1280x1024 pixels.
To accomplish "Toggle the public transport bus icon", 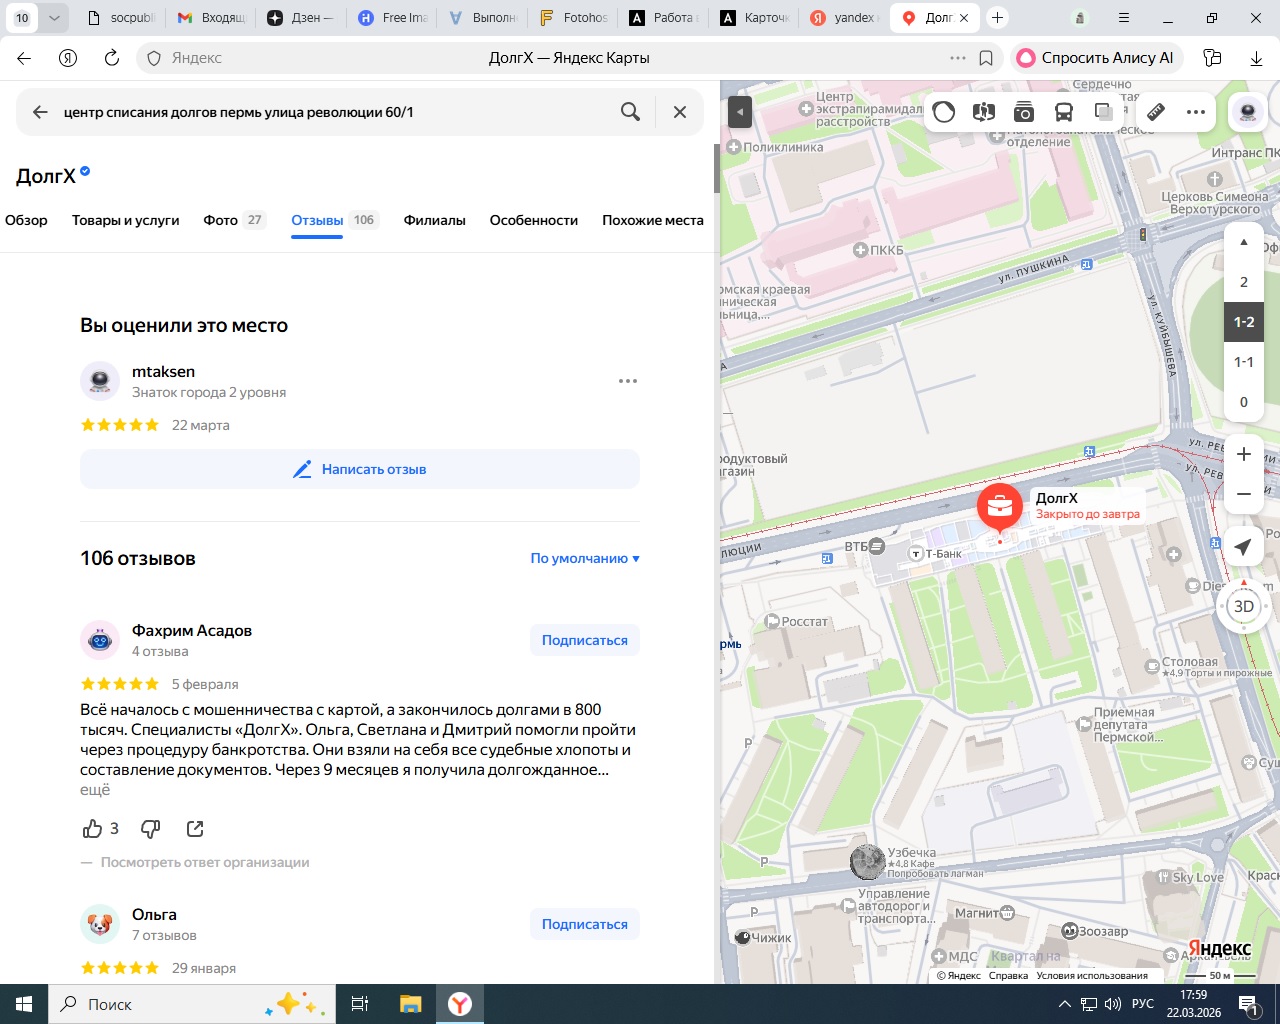I will tap(1064, 112).
